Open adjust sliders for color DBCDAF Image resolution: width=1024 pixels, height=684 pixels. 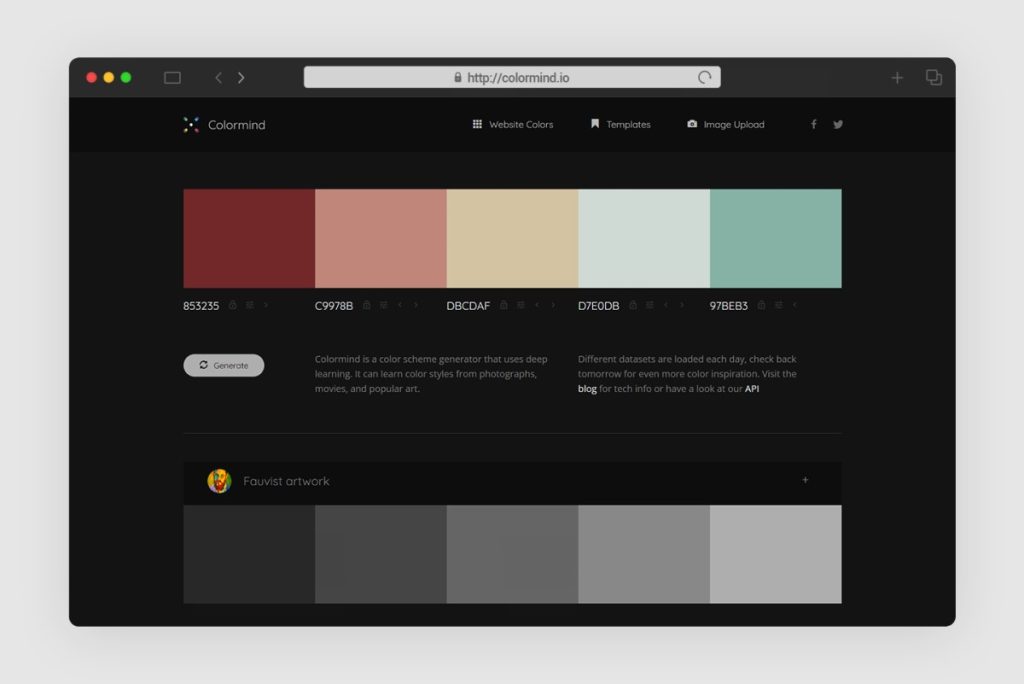[520, 305]
